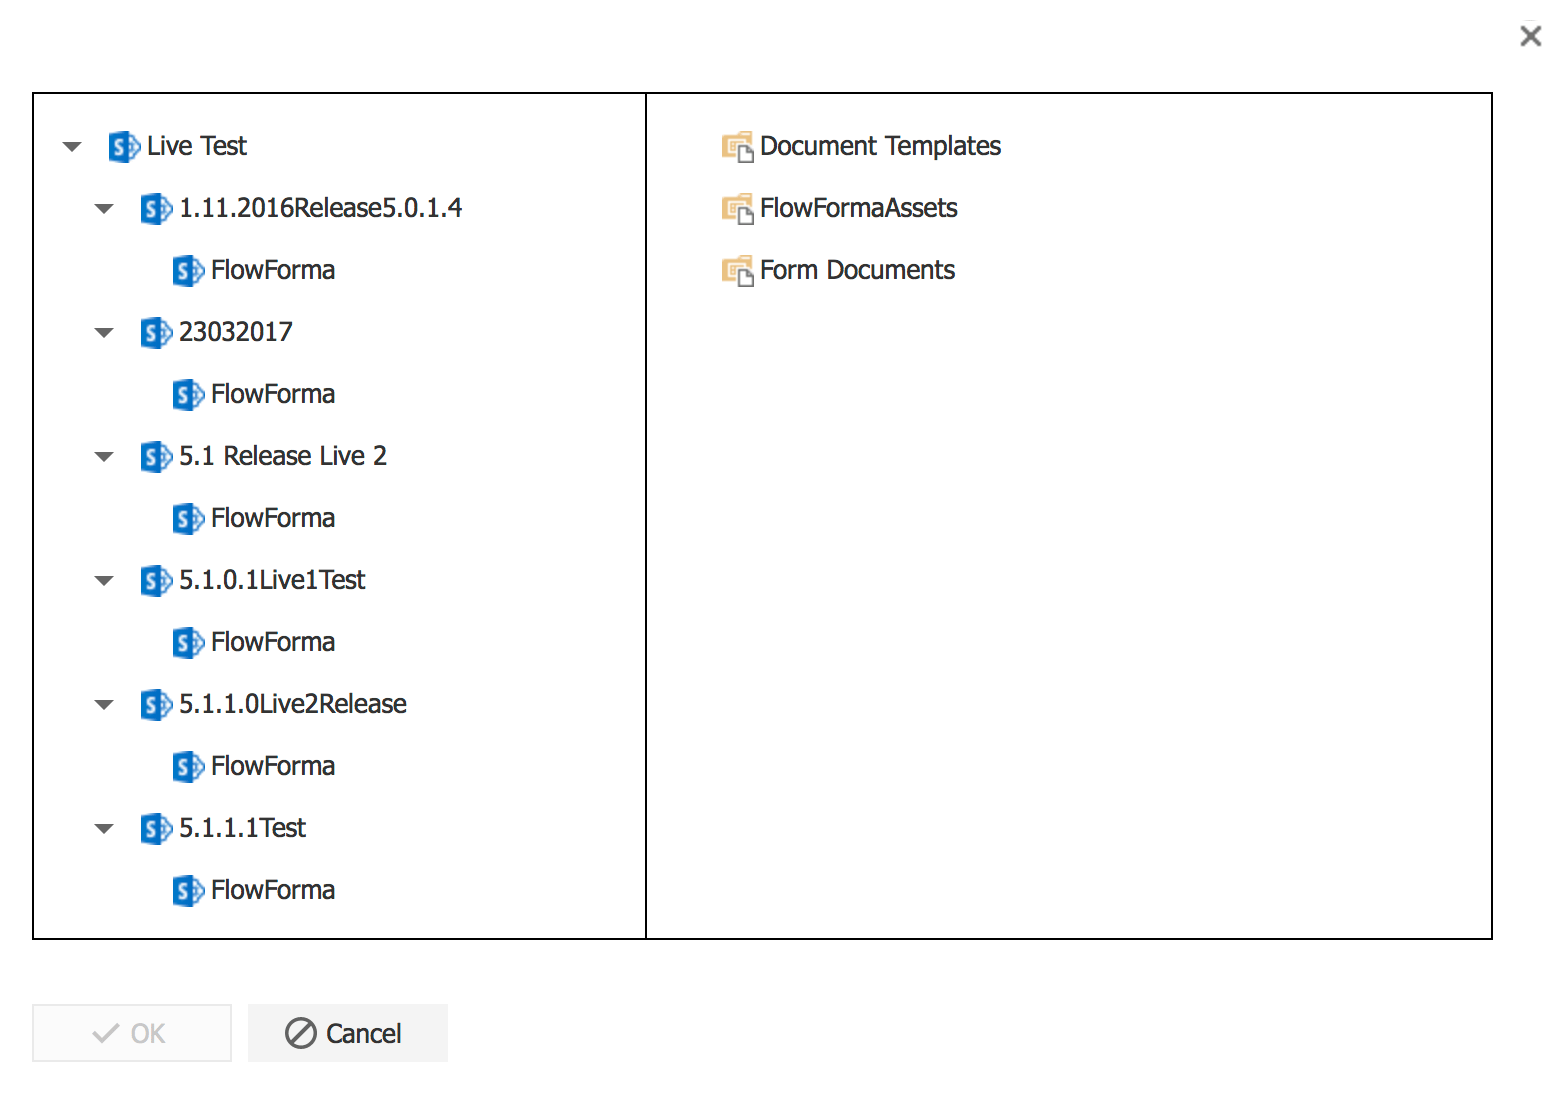Select the Live Test site label

(197, 146)
